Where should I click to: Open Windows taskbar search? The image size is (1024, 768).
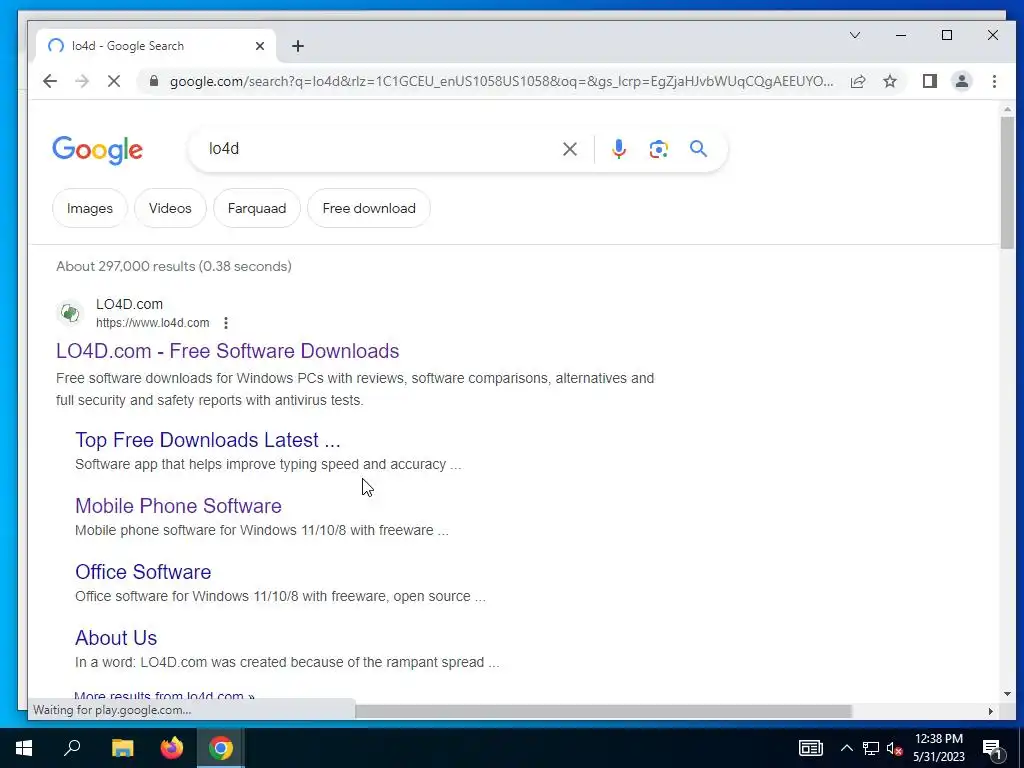click(x=72, y=748)
